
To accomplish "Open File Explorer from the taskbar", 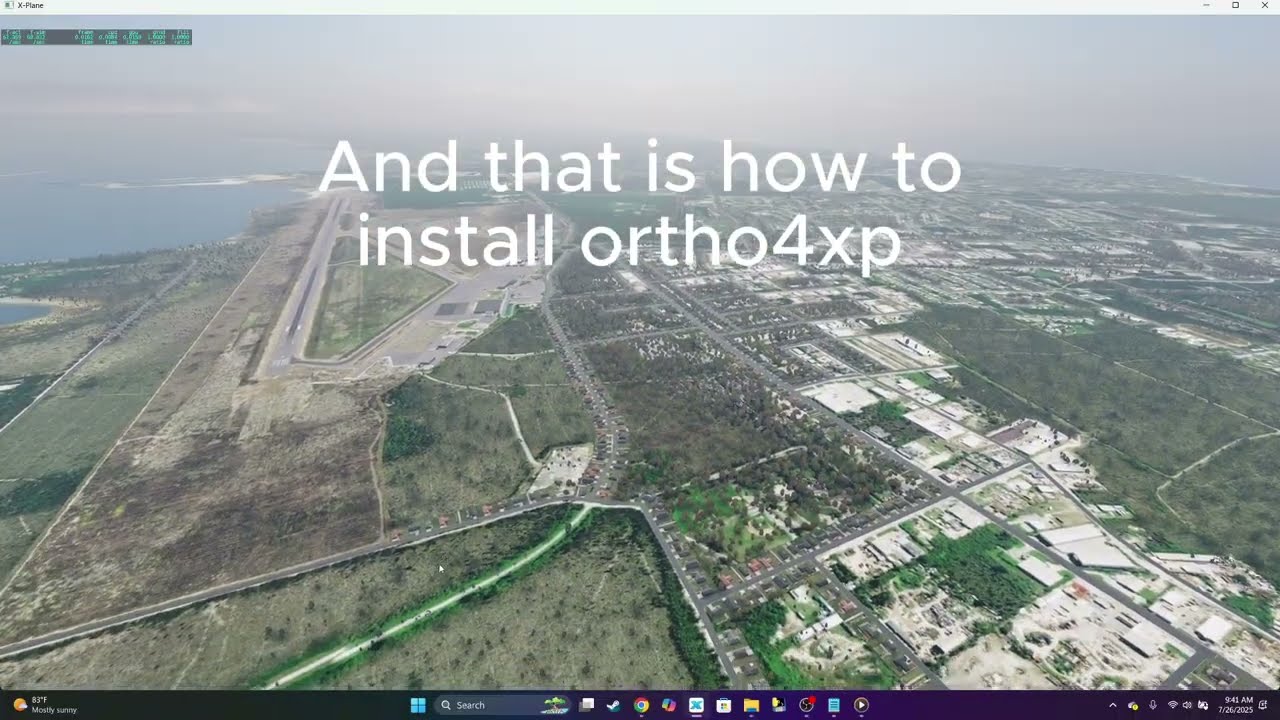I will [x=751, y=705].
